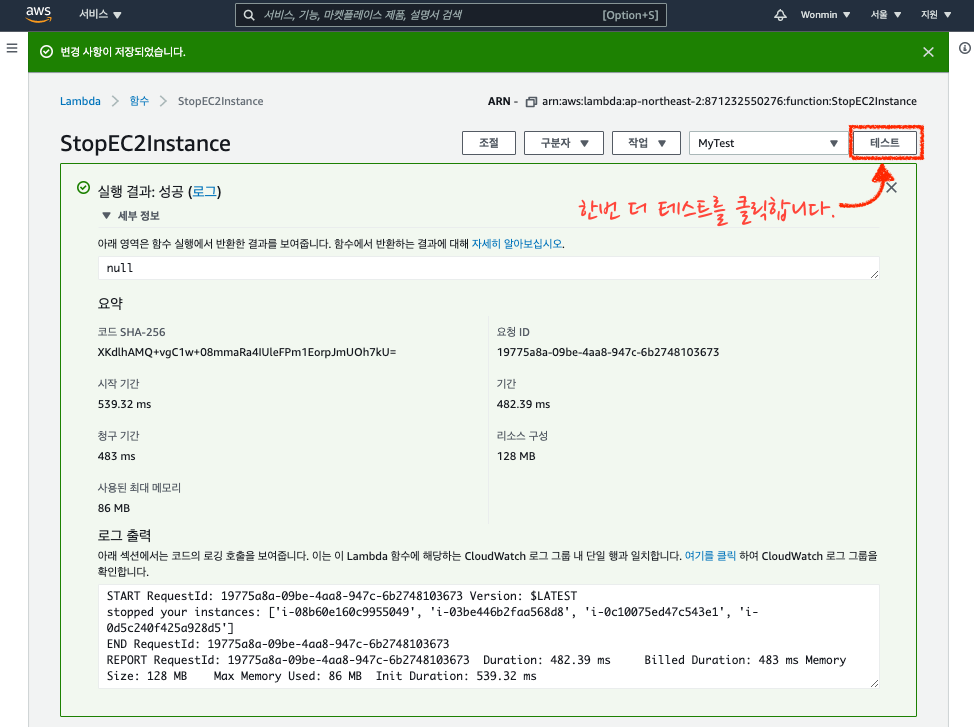Copy the function ARN with copy icon
The height and width of the screenshot is (727, 974).
tap(531, 102)
